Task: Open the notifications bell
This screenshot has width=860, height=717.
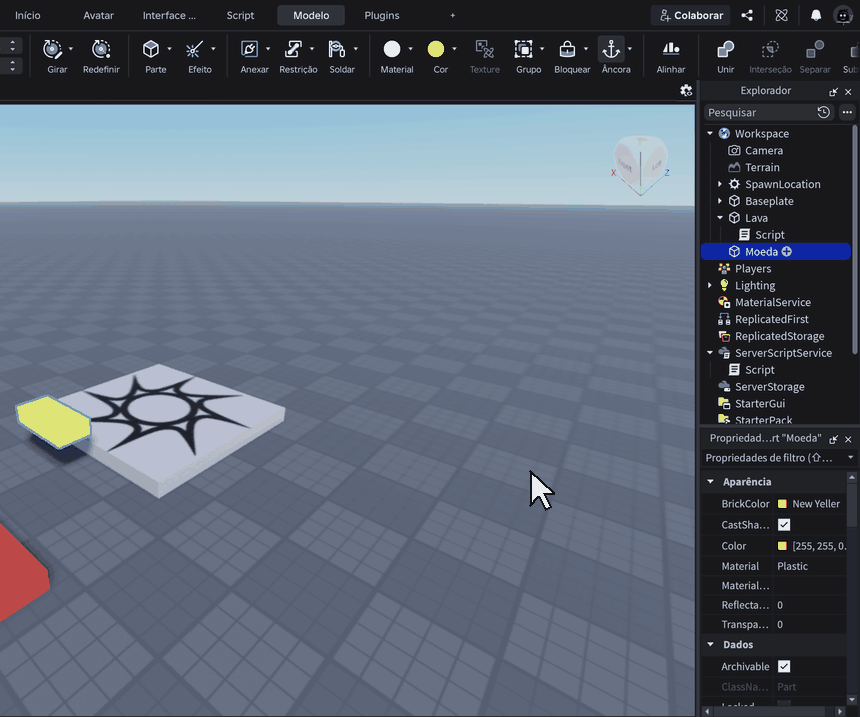Action: (x=816, y=15)
